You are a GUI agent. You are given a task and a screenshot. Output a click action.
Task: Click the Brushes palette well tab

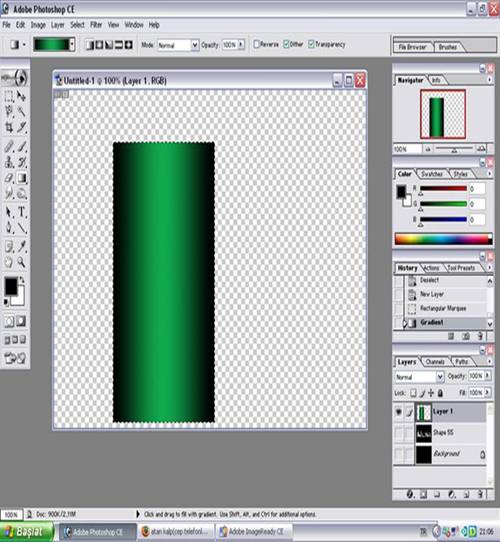(448, 47)
